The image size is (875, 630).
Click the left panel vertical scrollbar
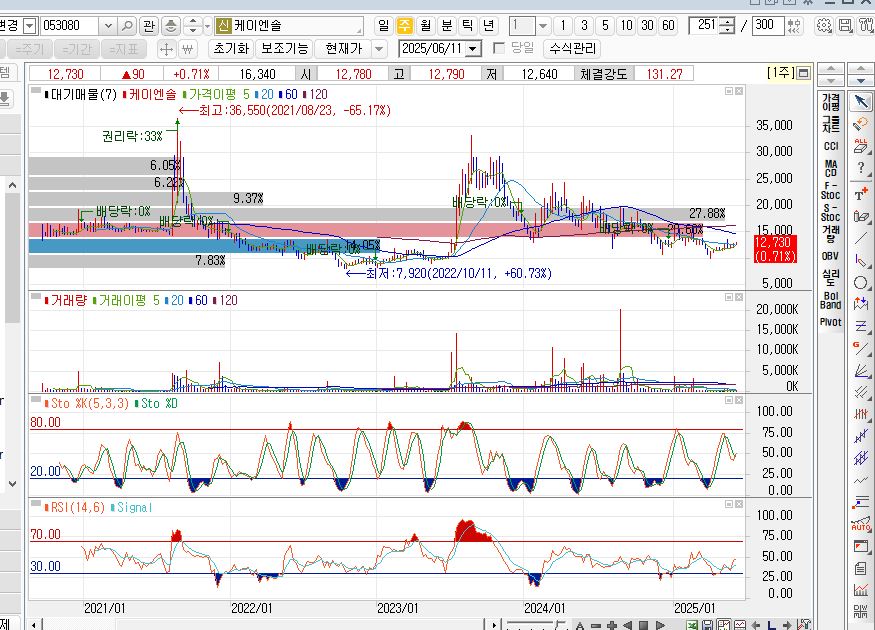(x=12, y=335)
